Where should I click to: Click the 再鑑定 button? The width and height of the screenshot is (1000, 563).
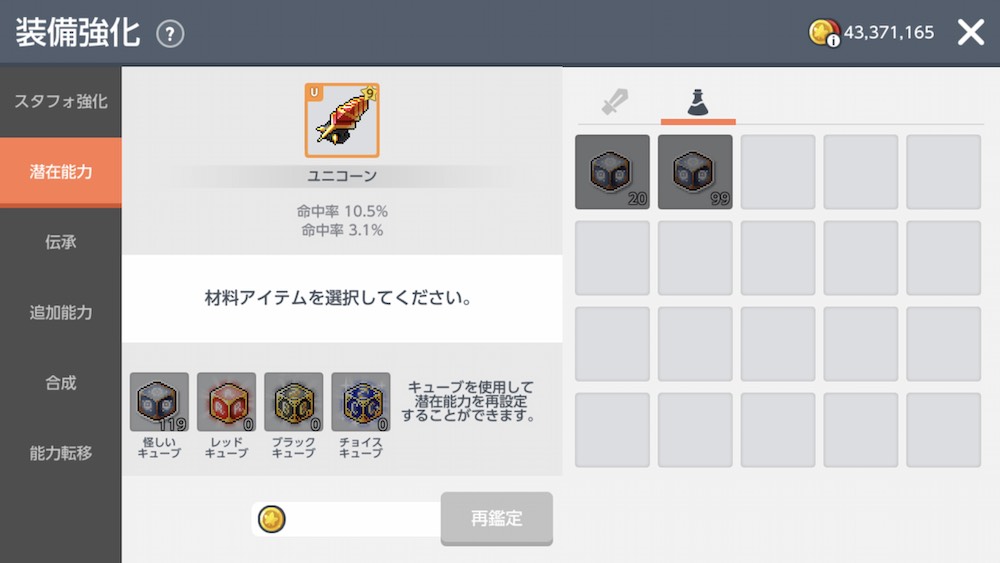497,518
